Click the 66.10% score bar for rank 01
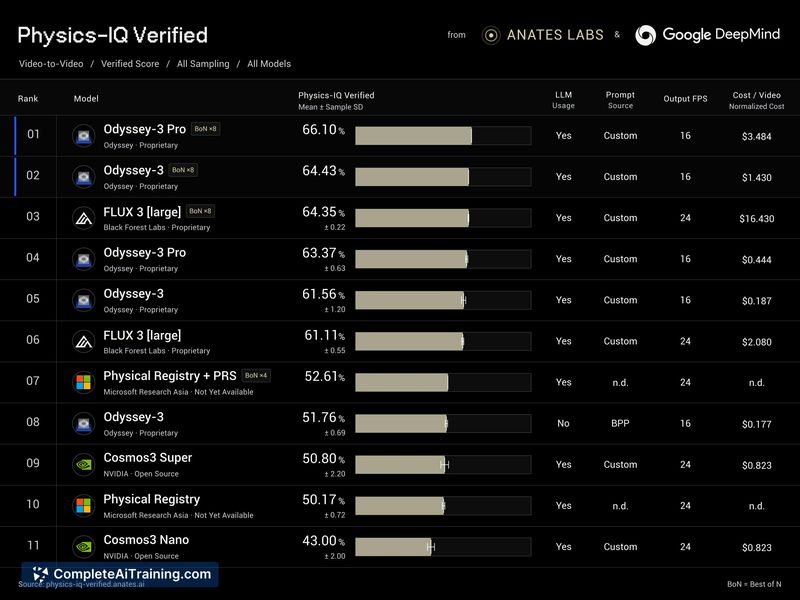 (x=443, y=136)
